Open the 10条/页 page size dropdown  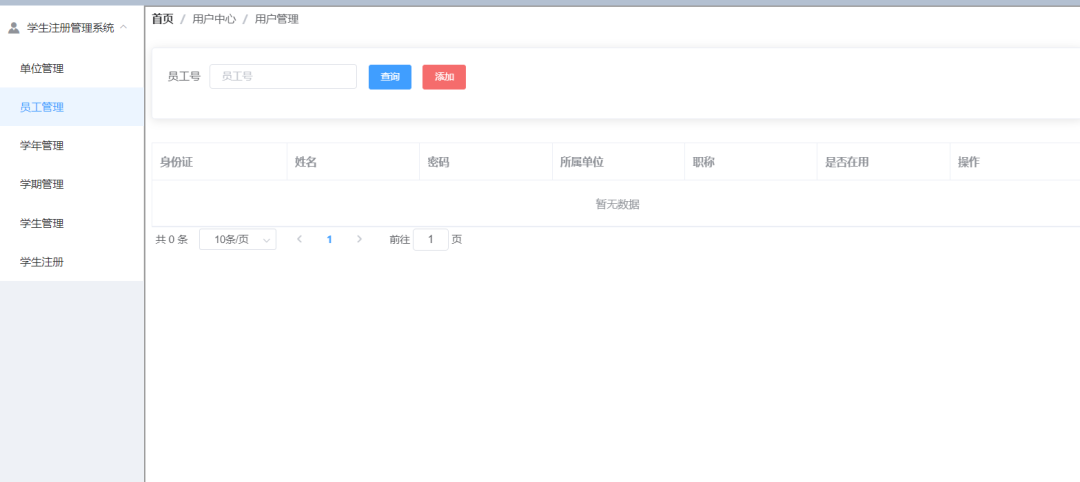point(238,240)
